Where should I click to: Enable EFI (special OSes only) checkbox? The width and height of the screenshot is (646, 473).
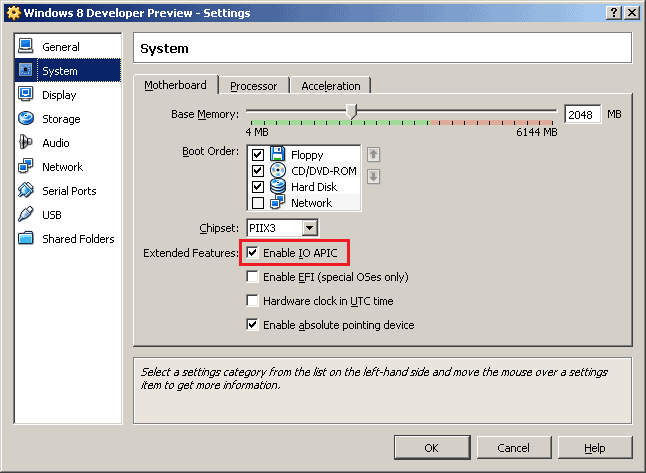pos(252,276)
